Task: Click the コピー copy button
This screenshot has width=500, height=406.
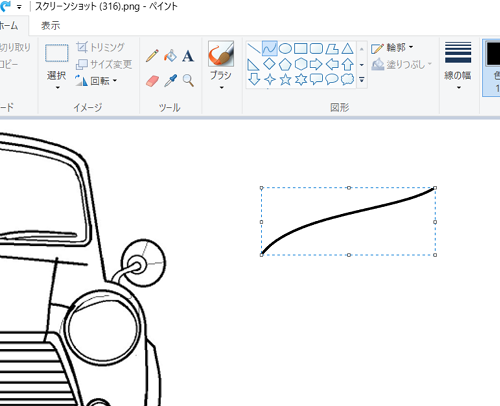Action: click(x=9, y=64)
